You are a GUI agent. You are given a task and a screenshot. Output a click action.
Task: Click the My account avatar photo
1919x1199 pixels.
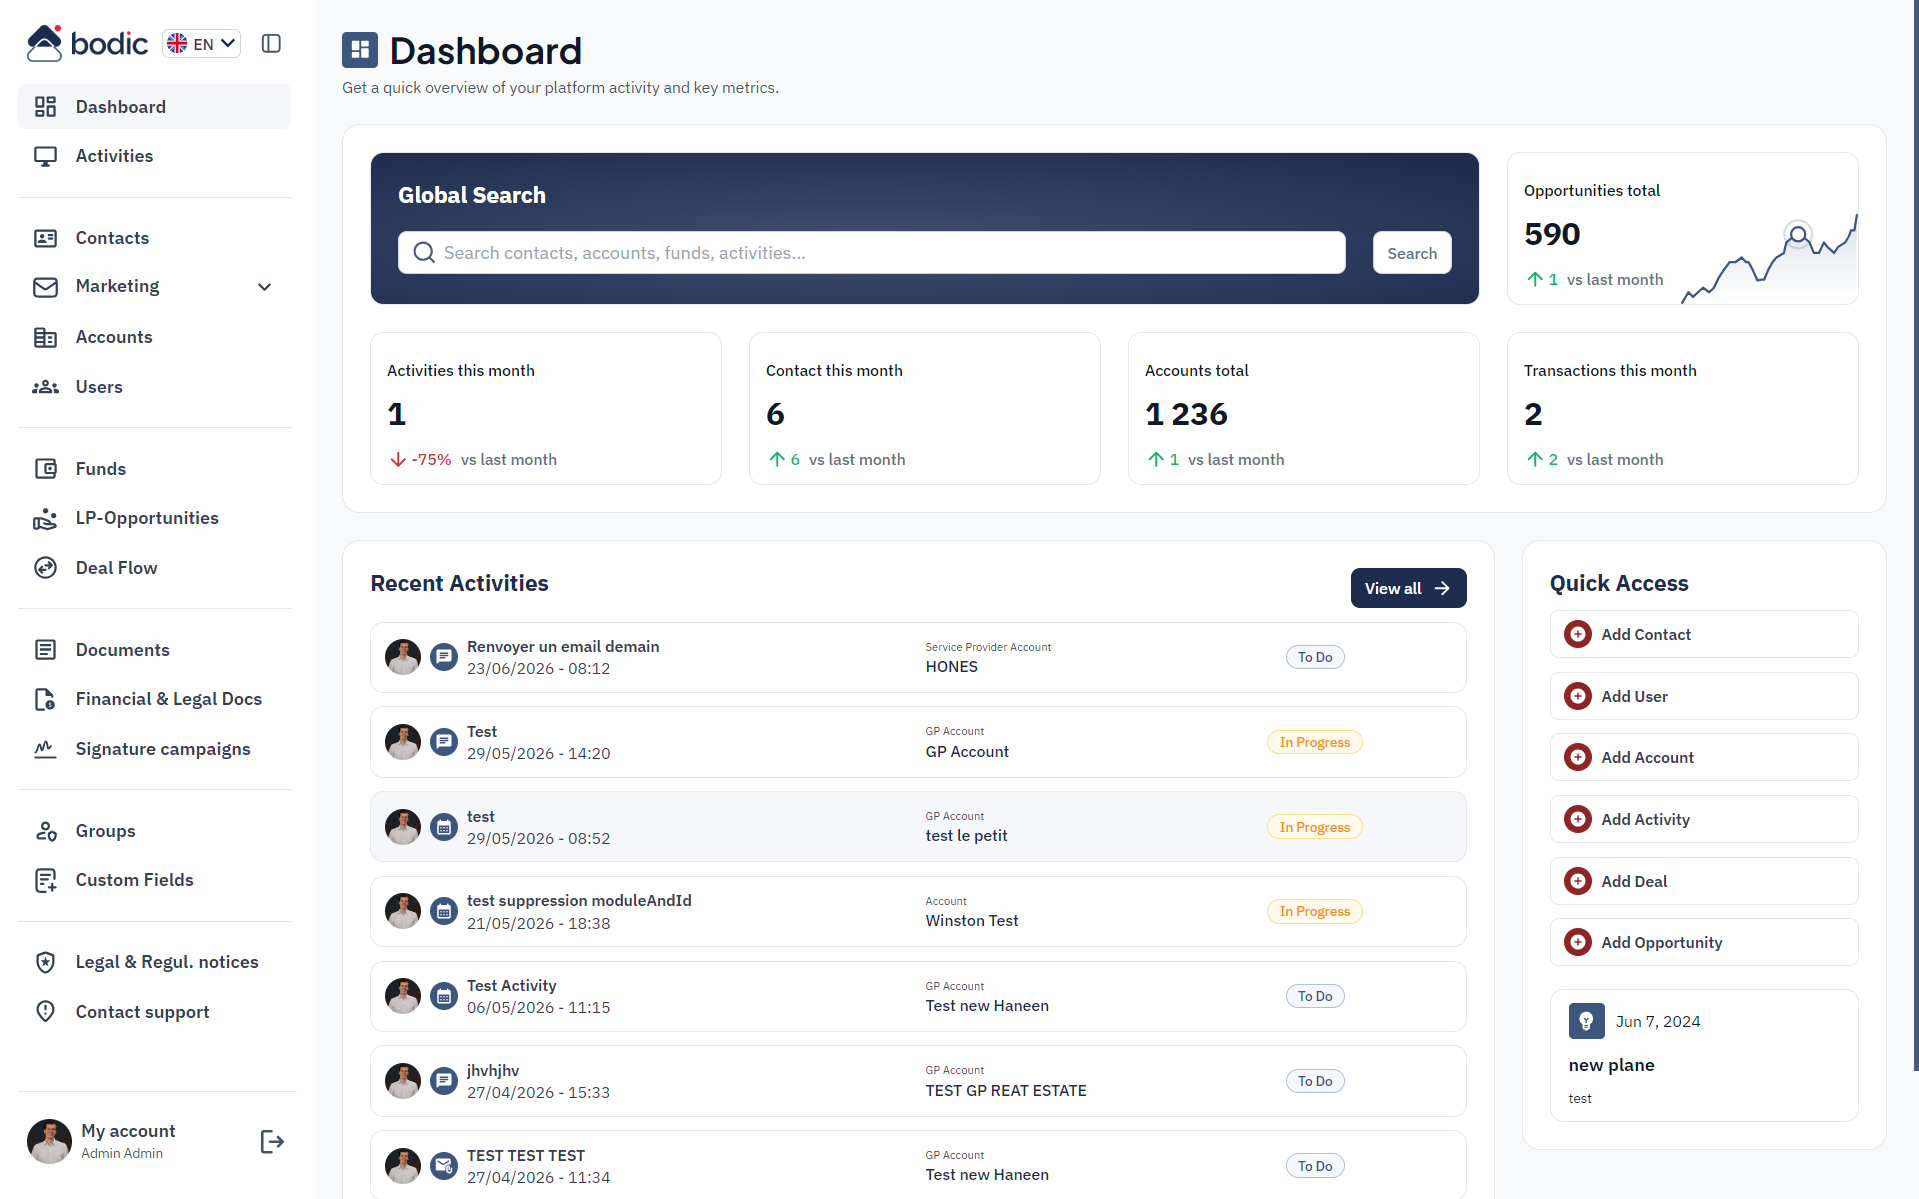49,1141
